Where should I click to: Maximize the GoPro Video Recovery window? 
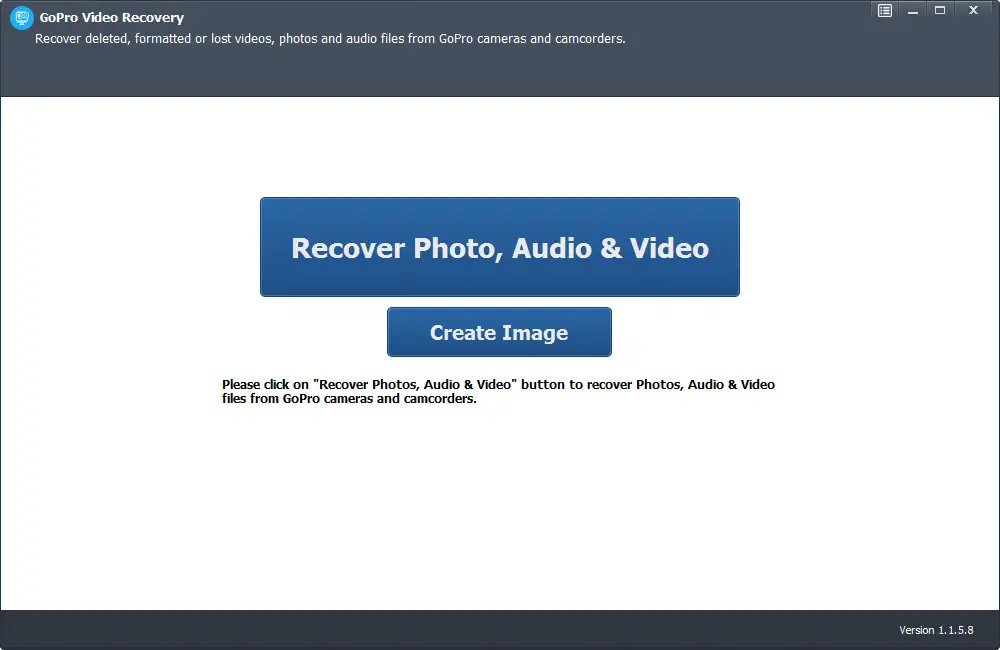940,10
